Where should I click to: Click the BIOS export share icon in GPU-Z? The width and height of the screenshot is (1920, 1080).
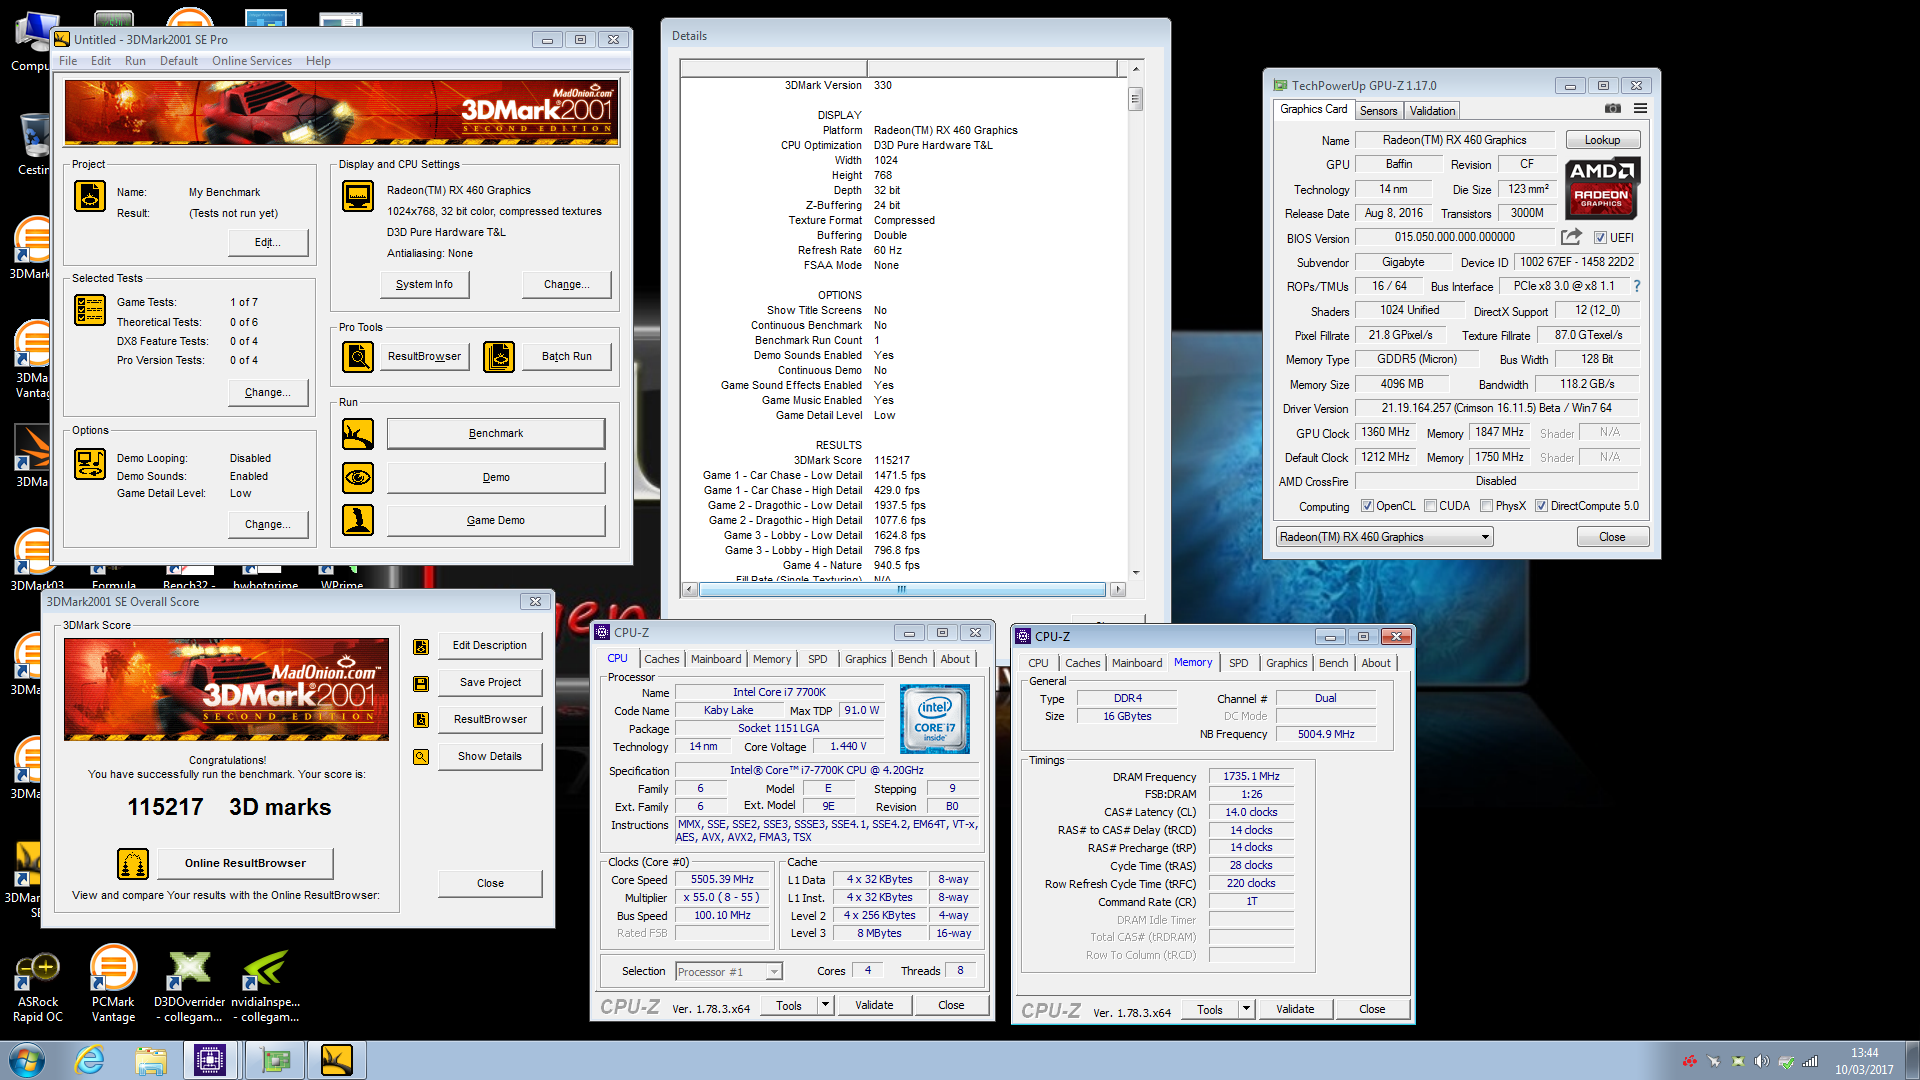pos(1572,237)
